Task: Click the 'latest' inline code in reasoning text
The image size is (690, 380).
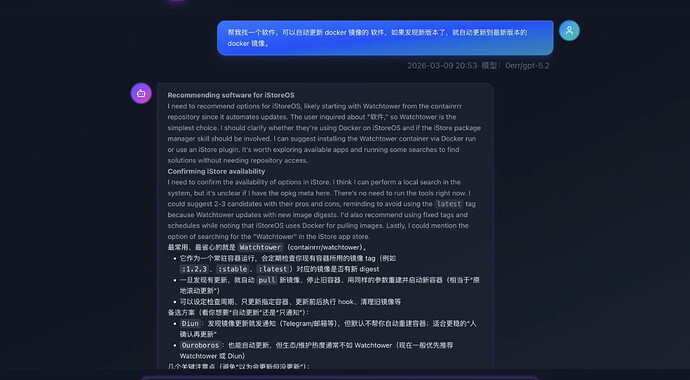Action: coord(449,204)
